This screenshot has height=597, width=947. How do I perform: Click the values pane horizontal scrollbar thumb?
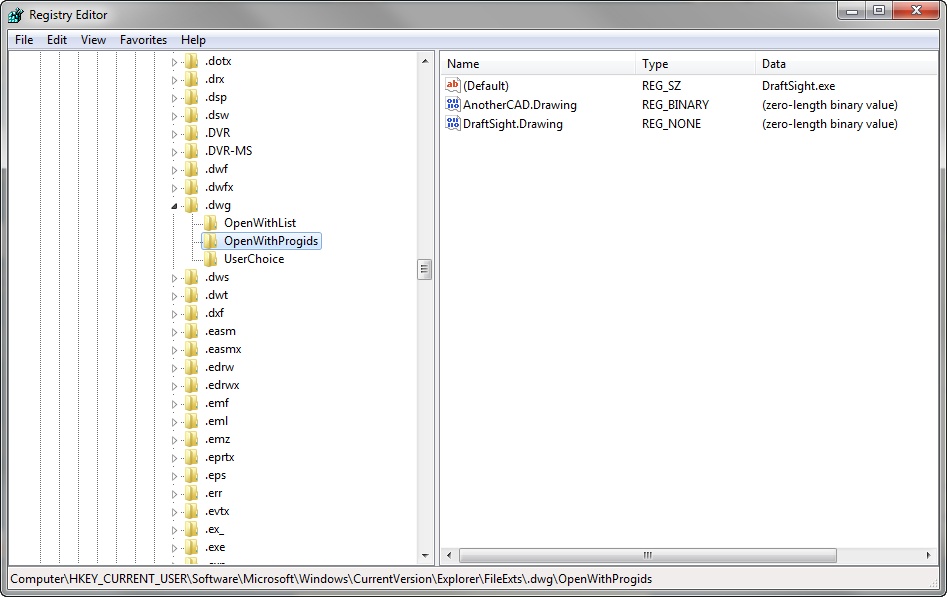tap(647, 555)
